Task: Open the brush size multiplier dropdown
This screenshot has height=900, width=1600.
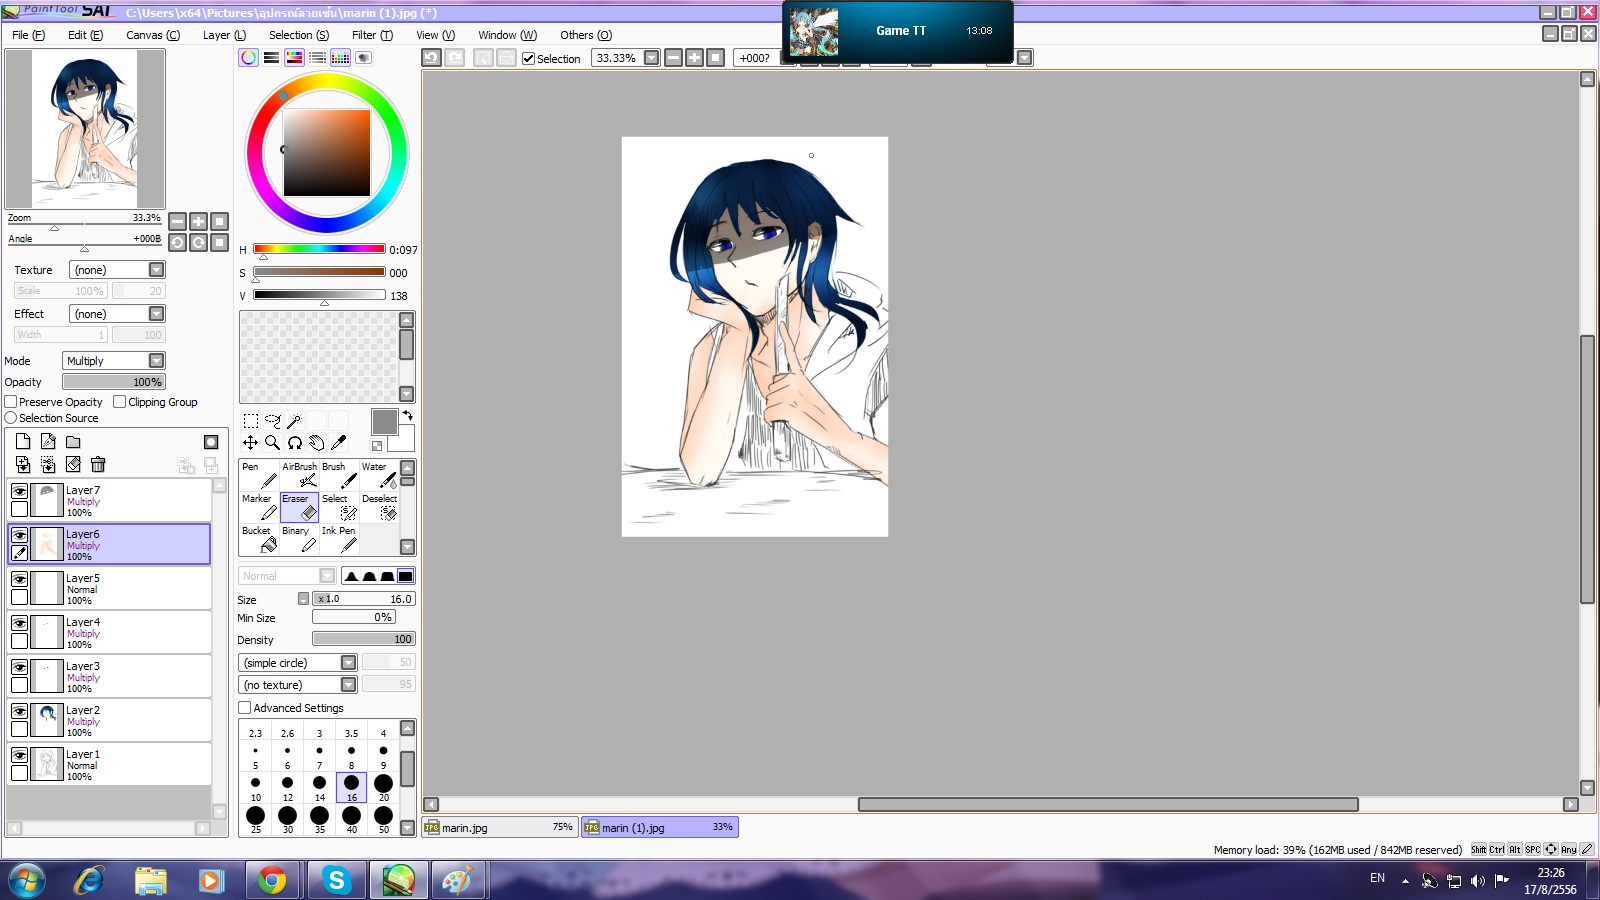Action: point(303,599)
